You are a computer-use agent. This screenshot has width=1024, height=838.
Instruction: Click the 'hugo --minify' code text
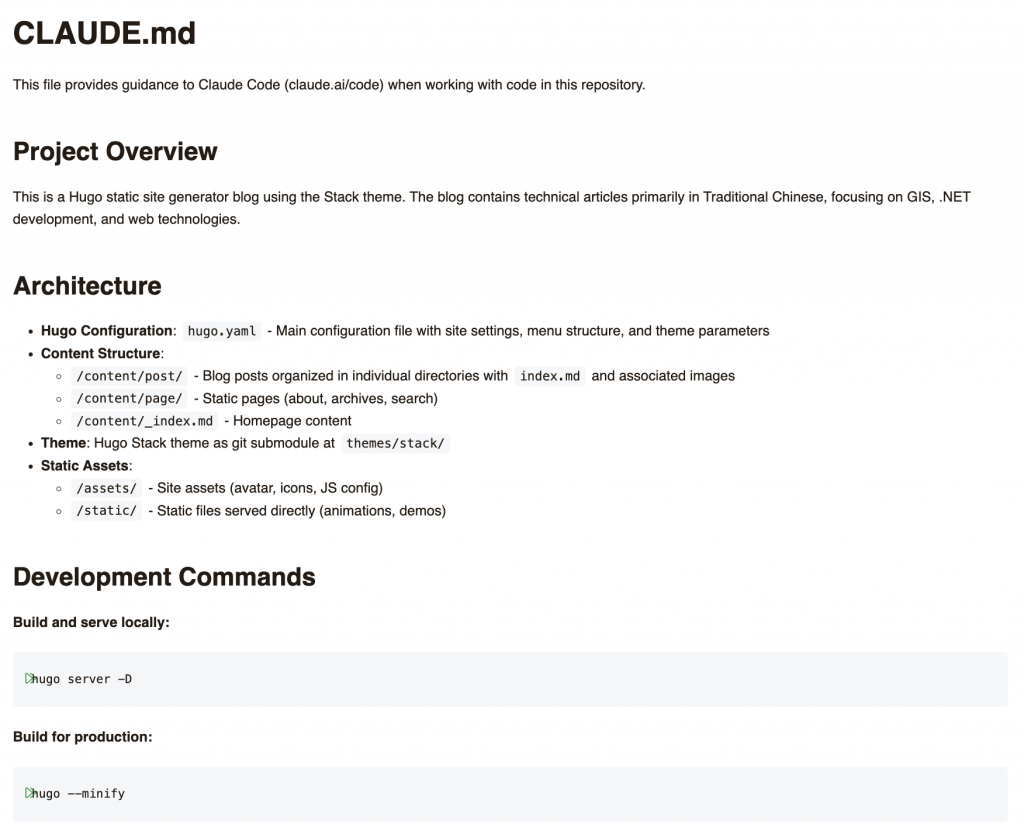point(78,794)
